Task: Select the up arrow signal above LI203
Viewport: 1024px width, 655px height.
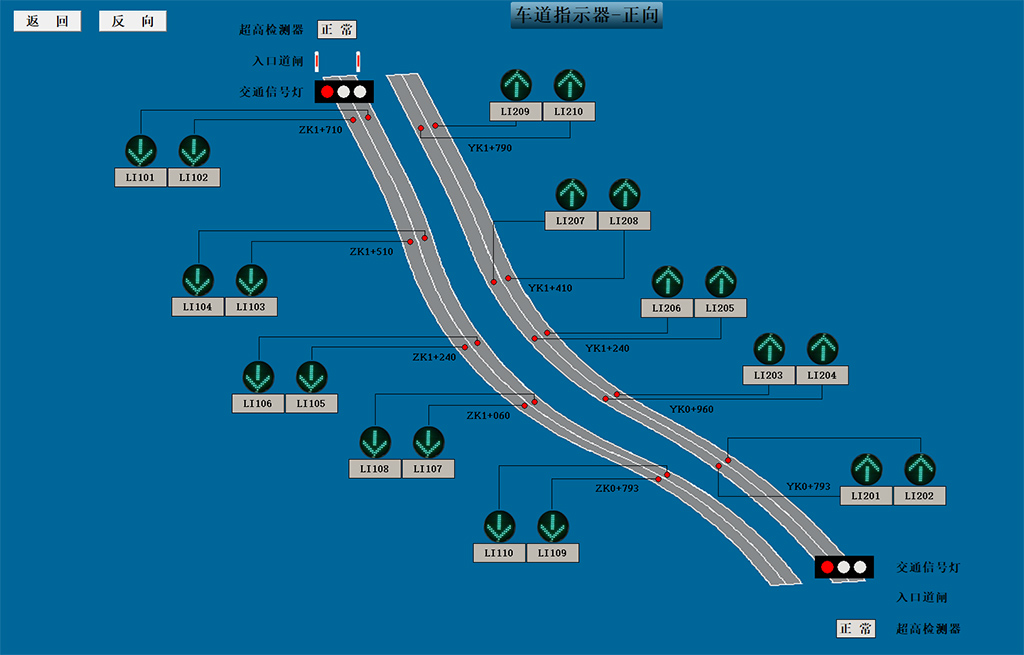Action: 769,348
